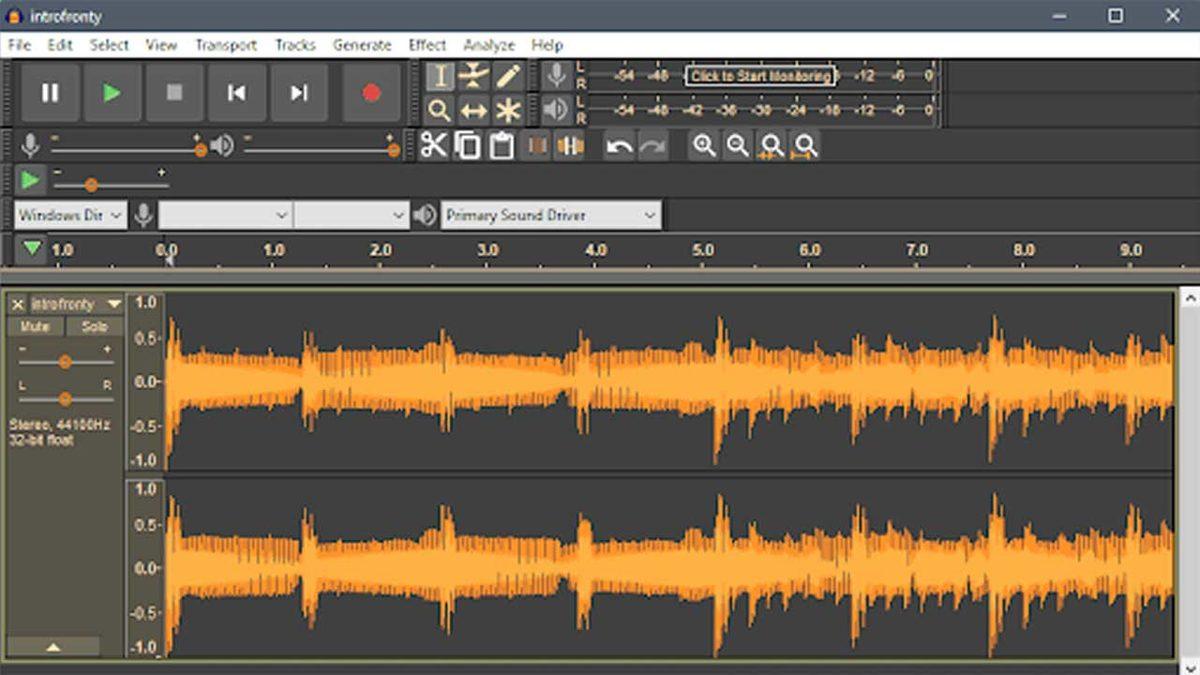Click the Undo arrow icon
This screenshot has height=675, width=1200.
tap(619, 147)
